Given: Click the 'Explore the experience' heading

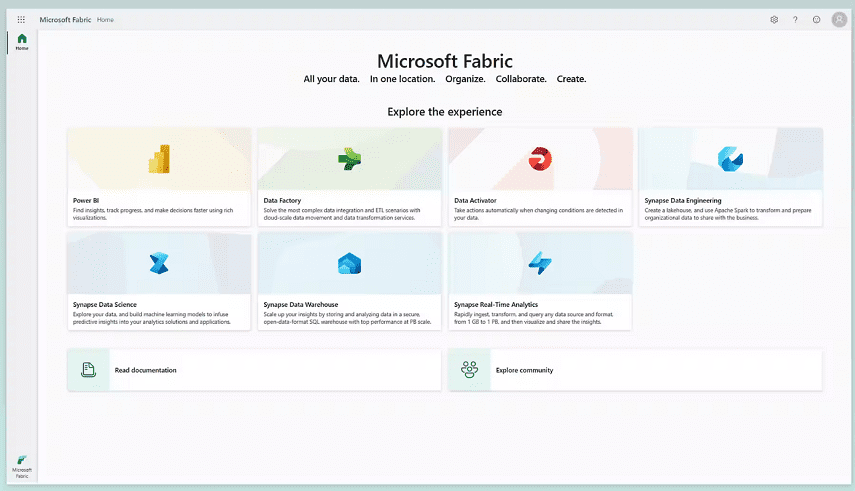Looking at the screenshot, I should 445,112.
